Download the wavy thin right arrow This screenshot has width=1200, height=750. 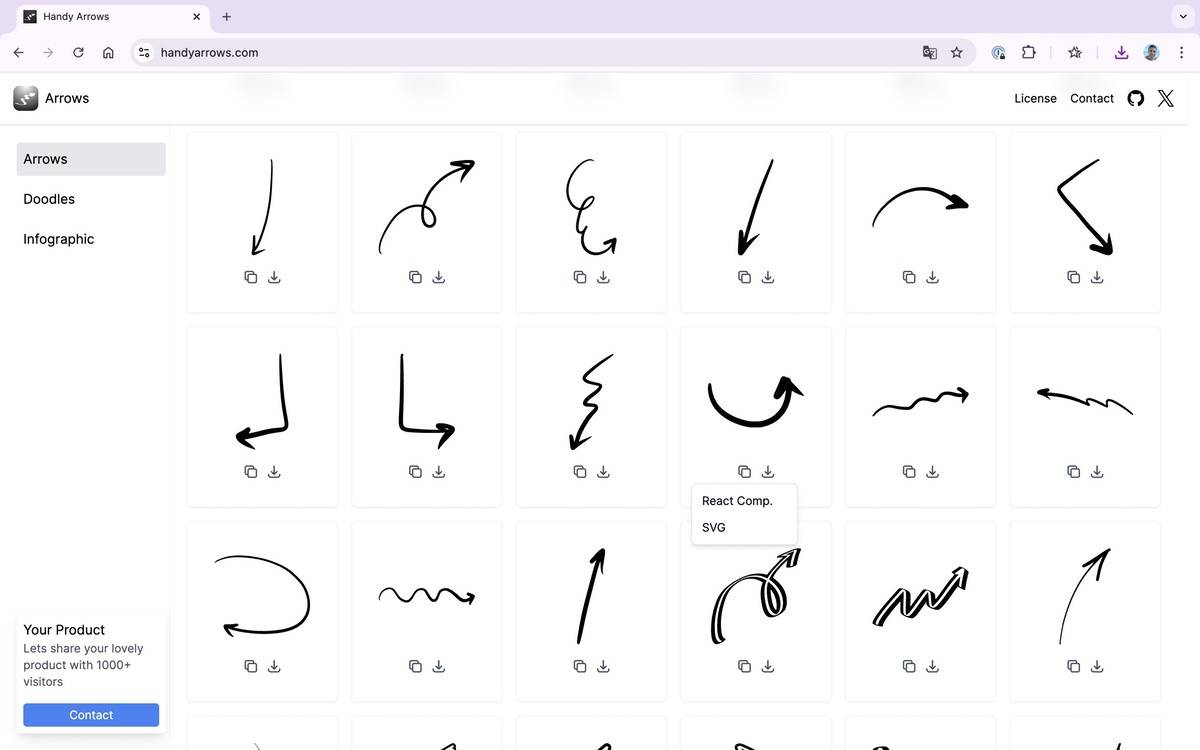coord(932,471)
